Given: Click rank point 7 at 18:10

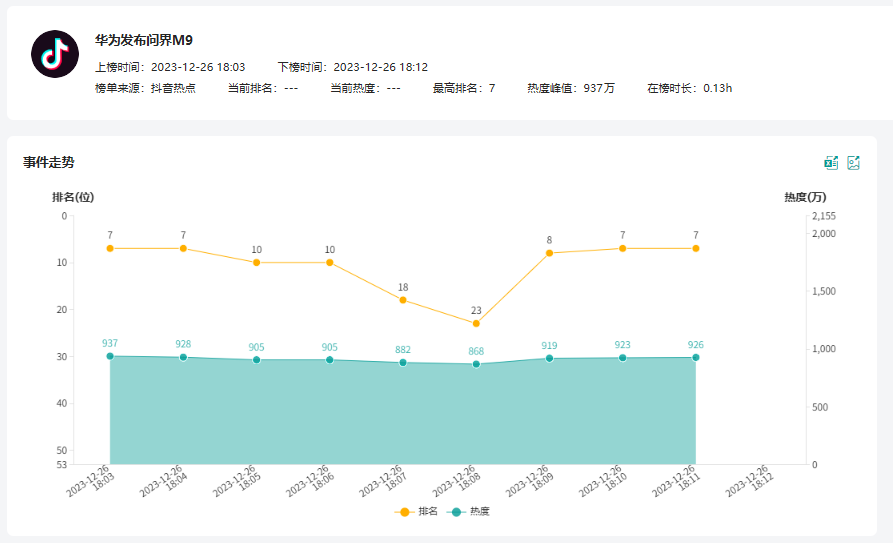Looking at the screenshot, I should tap(622, 248).
